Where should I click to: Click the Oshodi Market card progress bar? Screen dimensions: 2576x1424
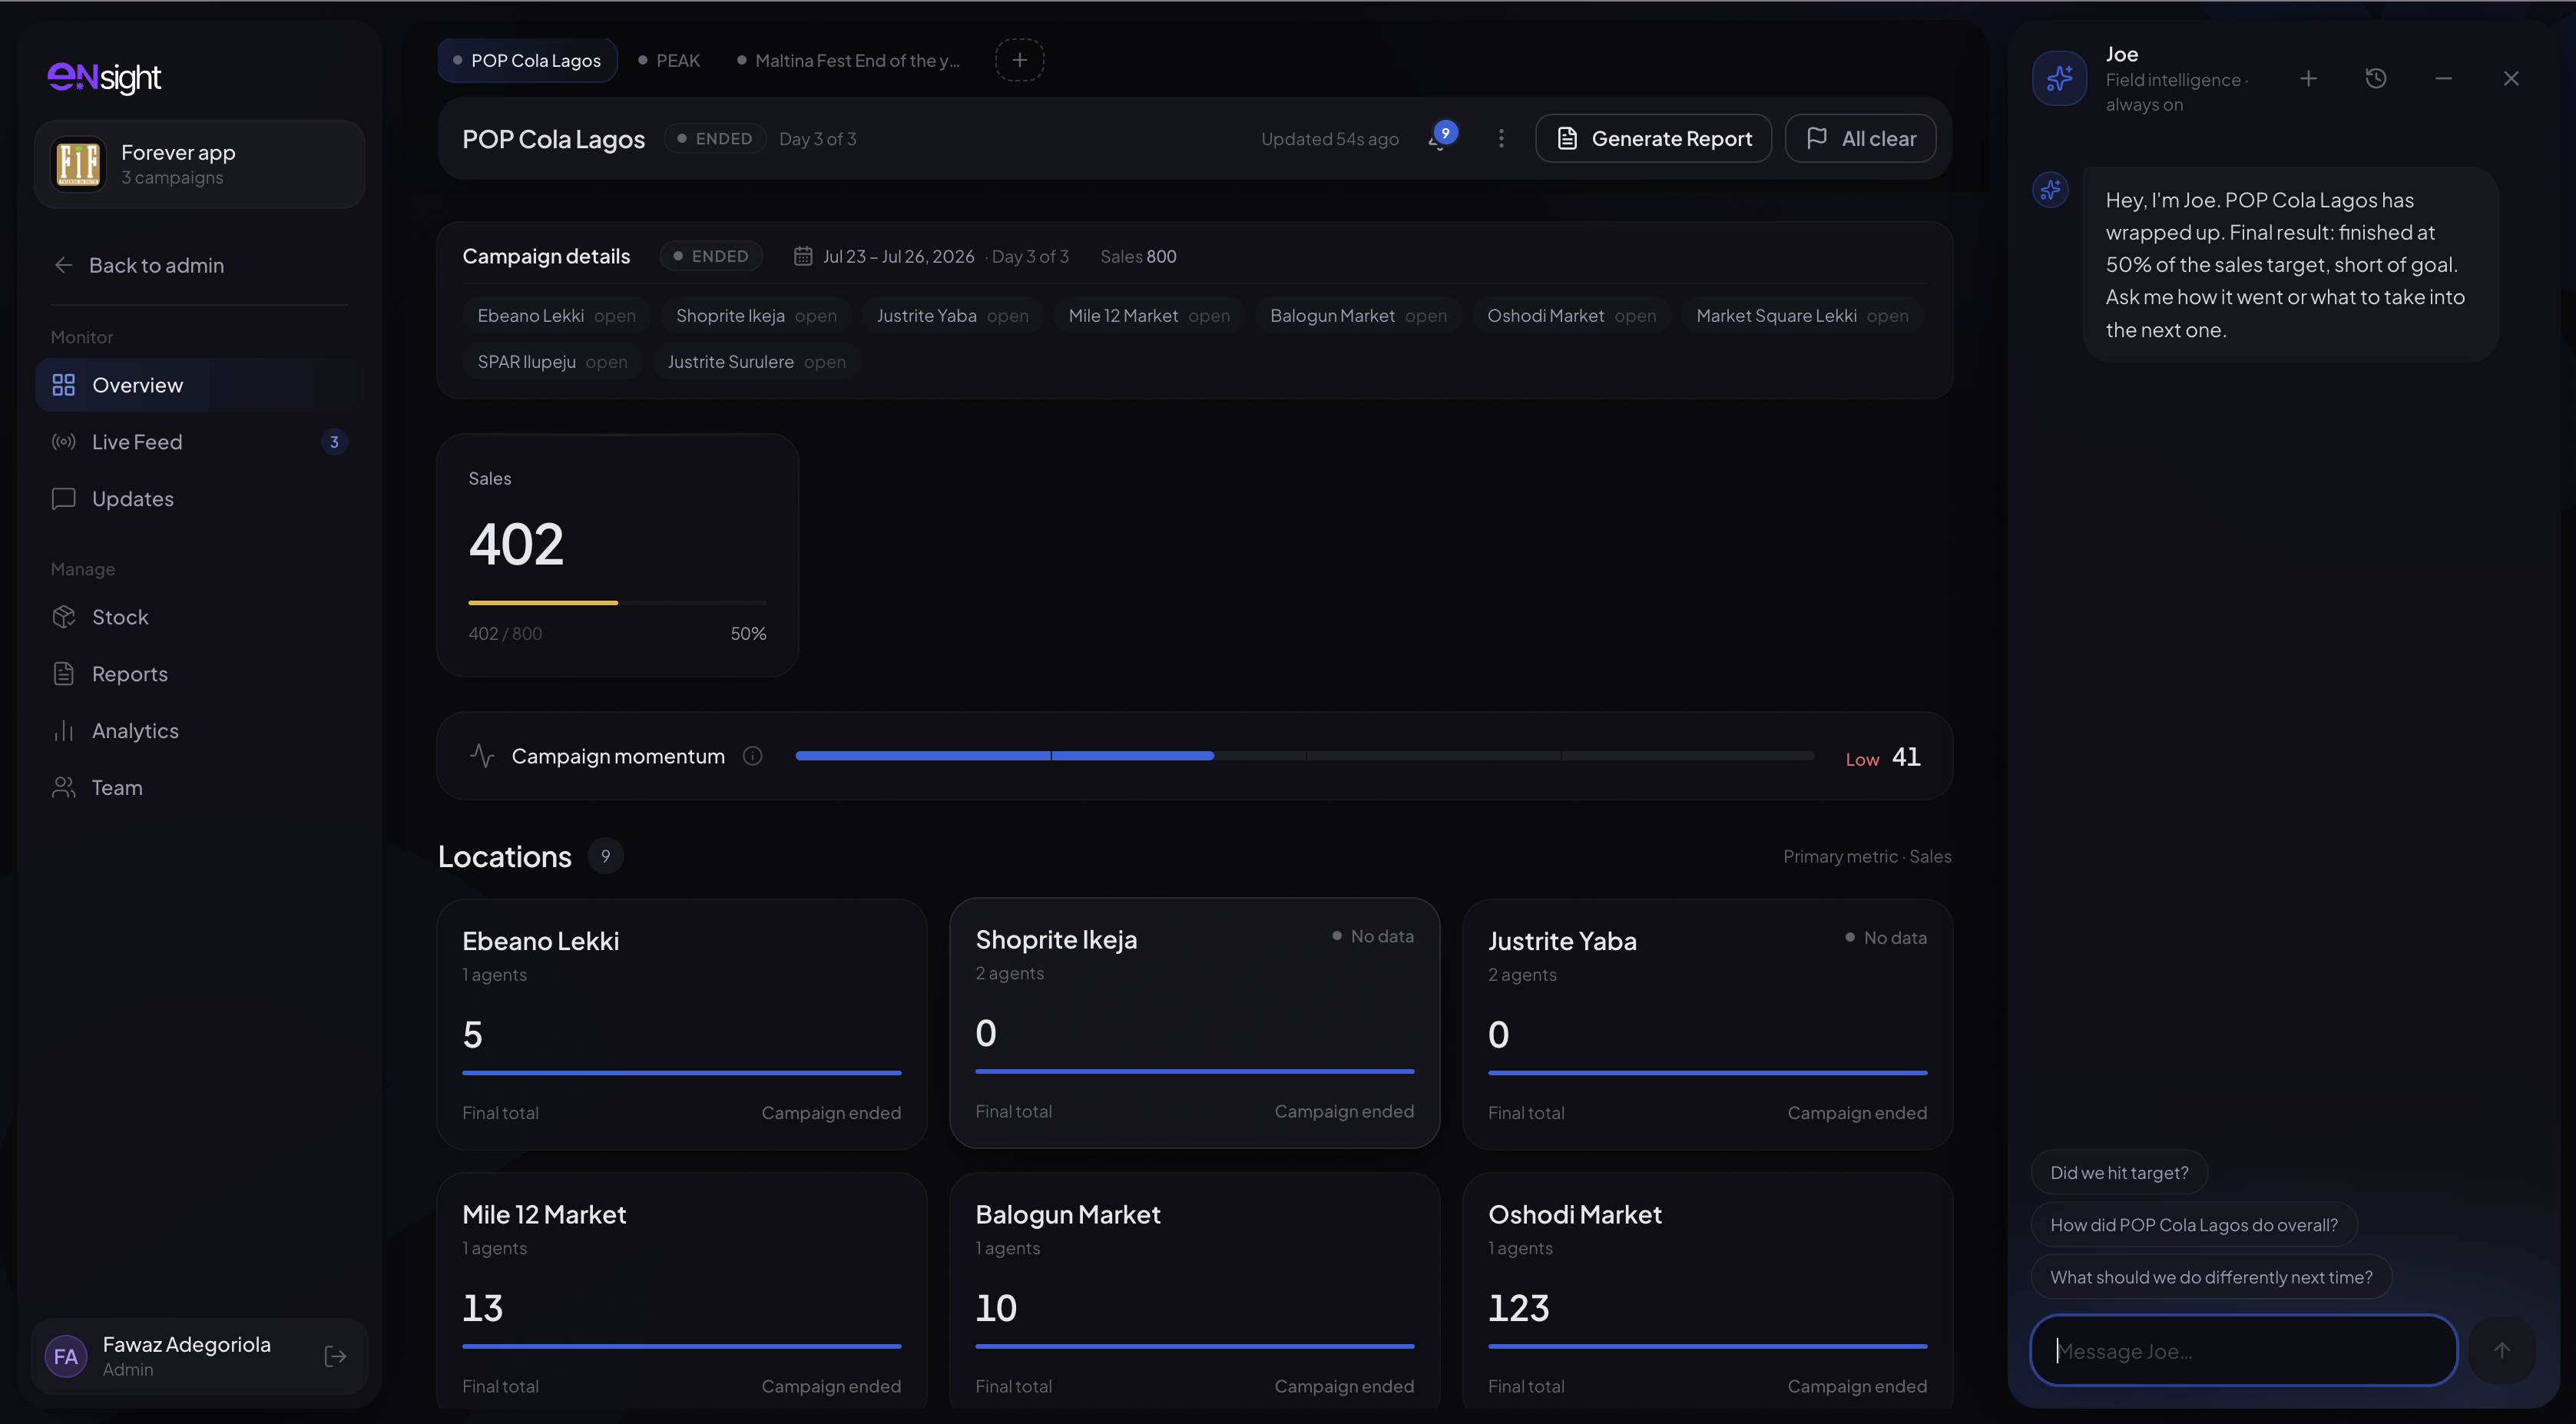point(1707,1346)
